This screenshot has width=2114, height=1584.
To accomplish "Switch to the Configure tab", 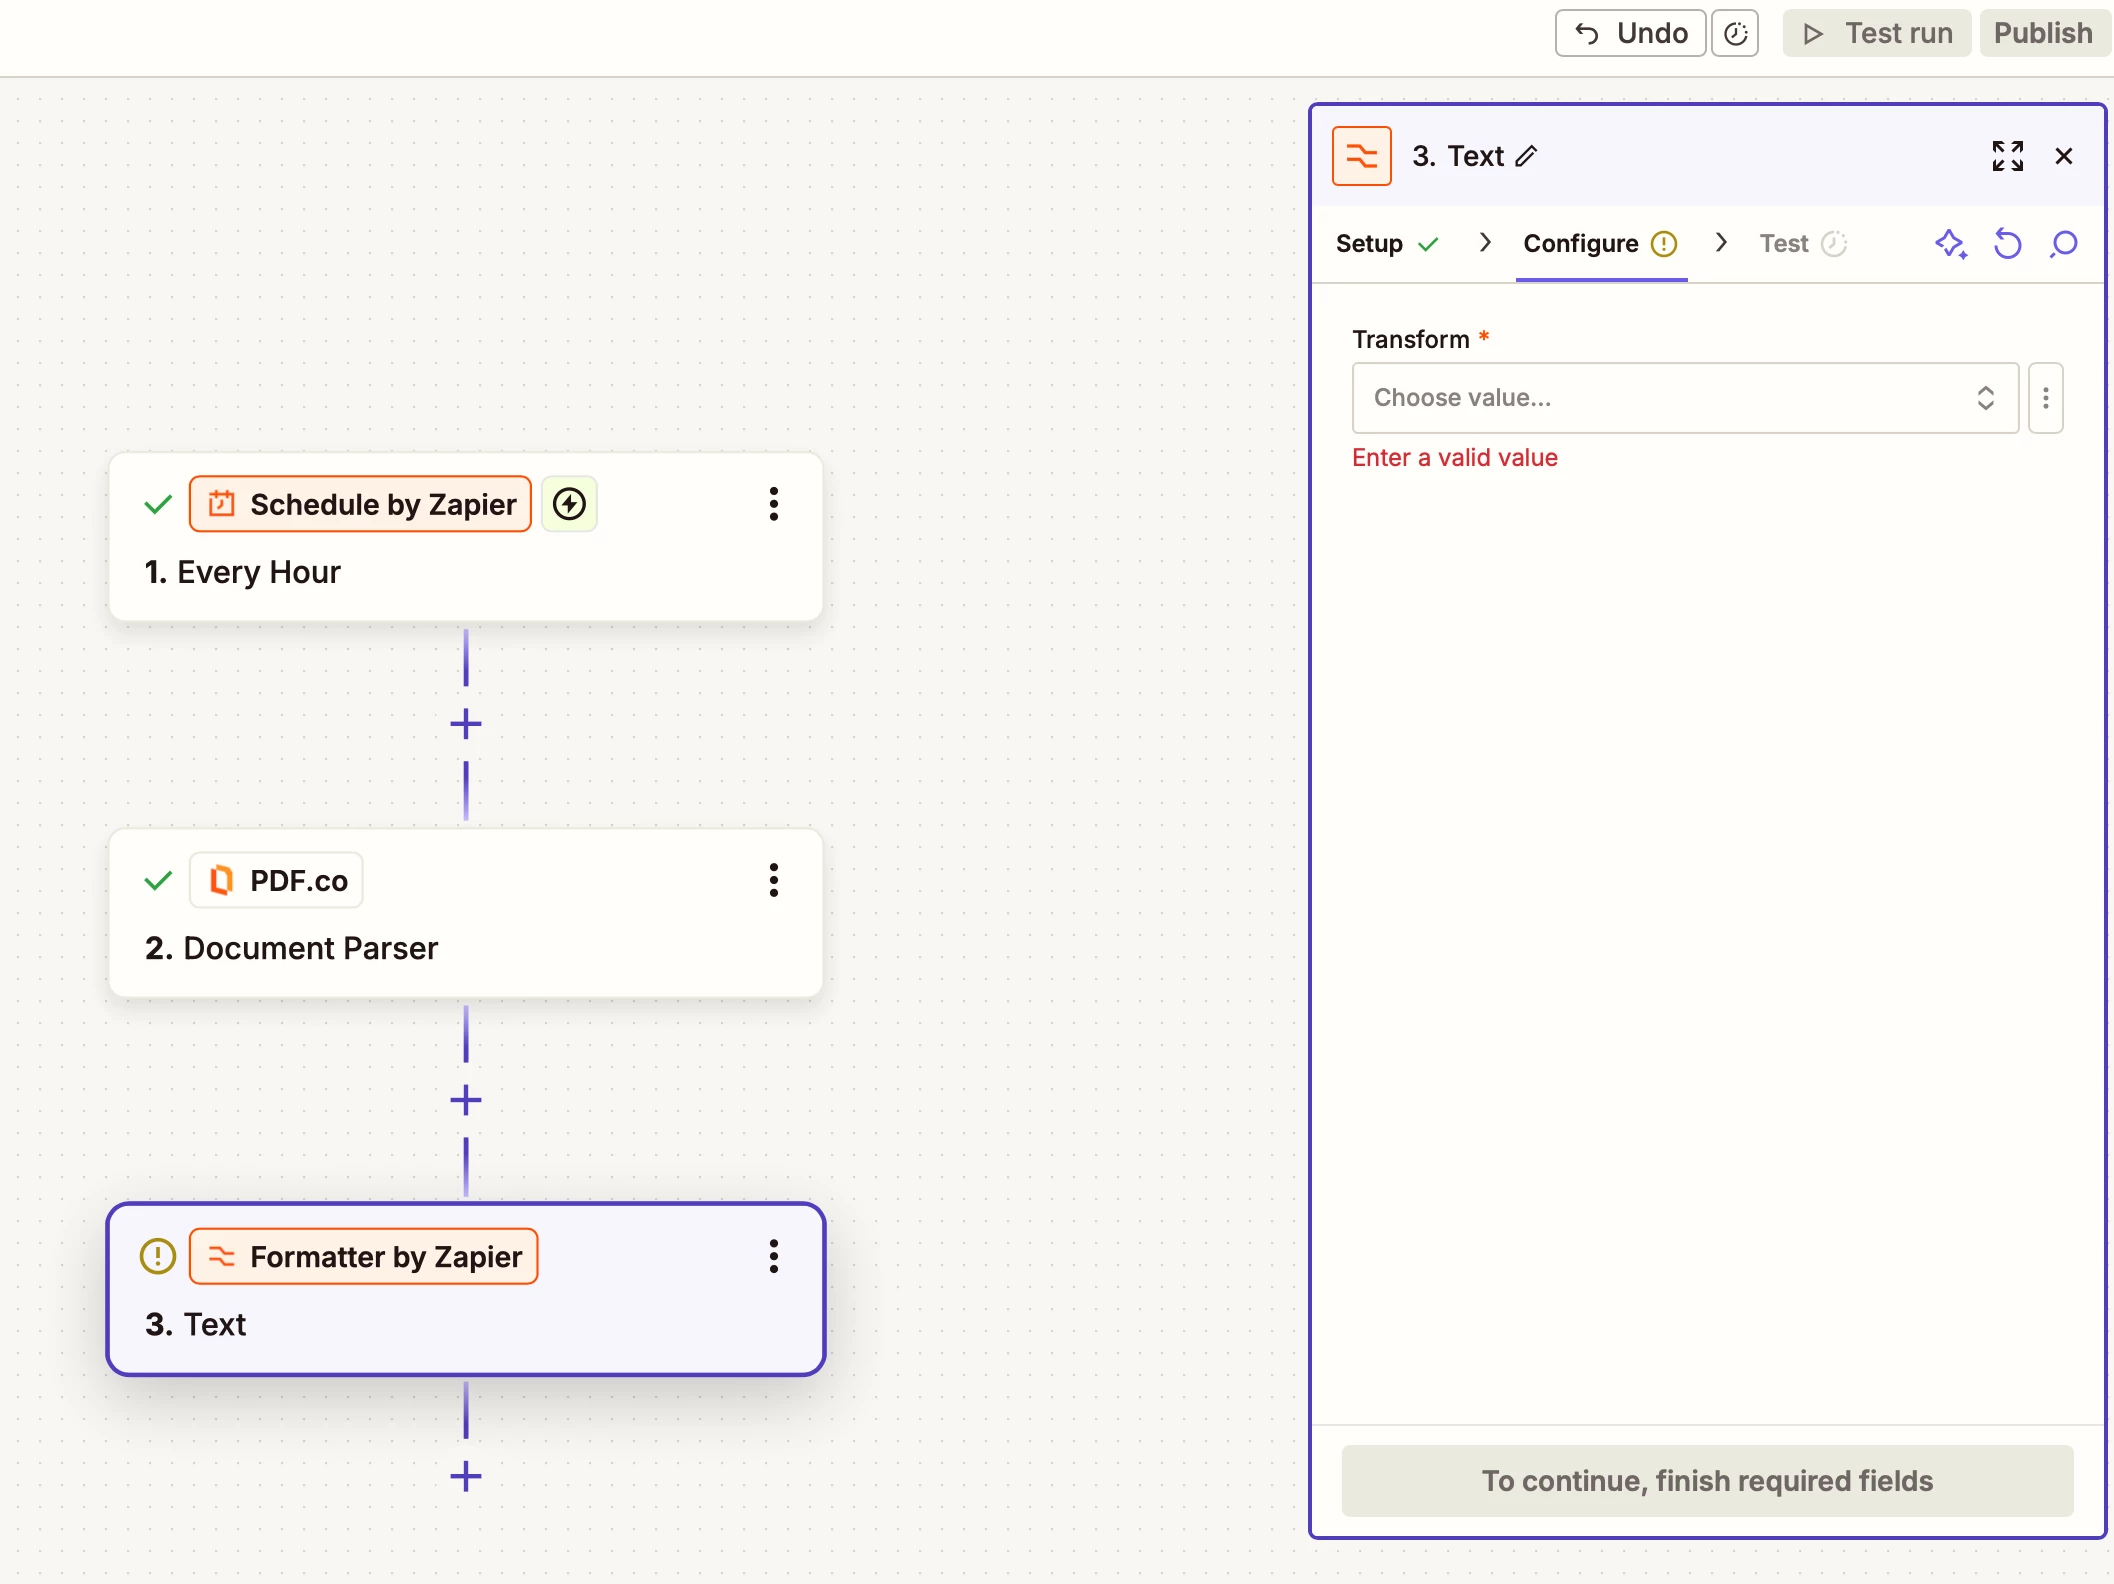I will pos(1600,244).
